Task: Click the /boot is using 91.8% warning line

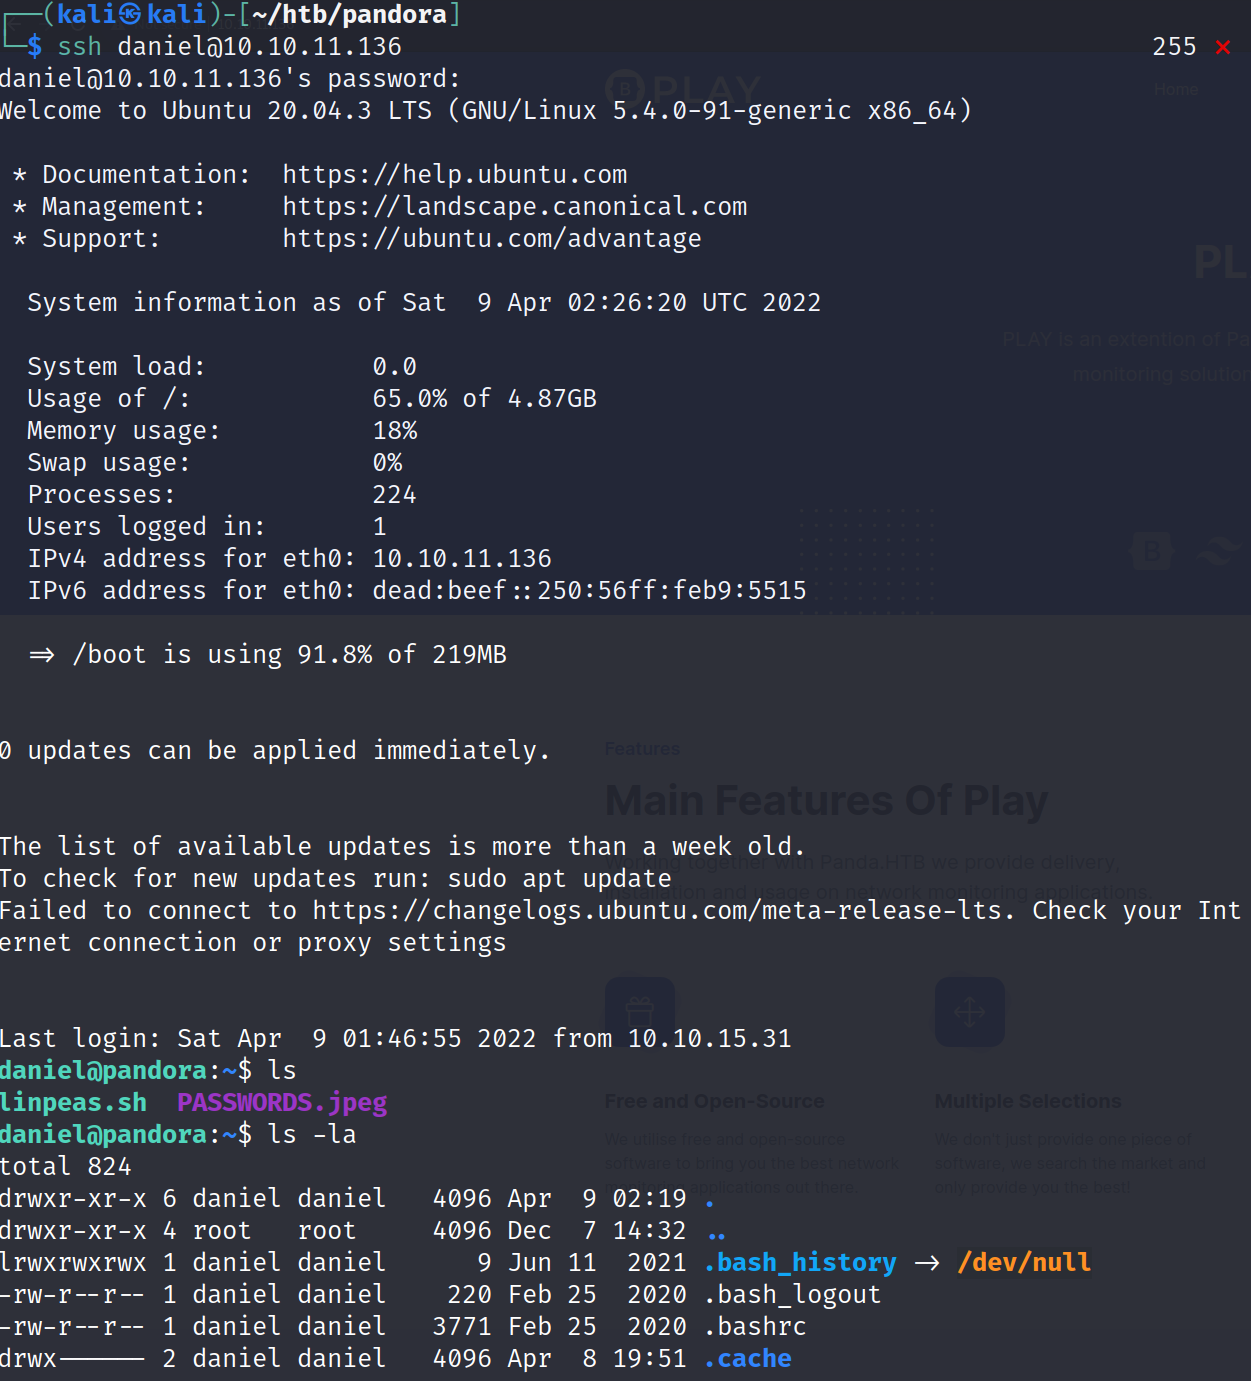Action: tap(268, 655)
